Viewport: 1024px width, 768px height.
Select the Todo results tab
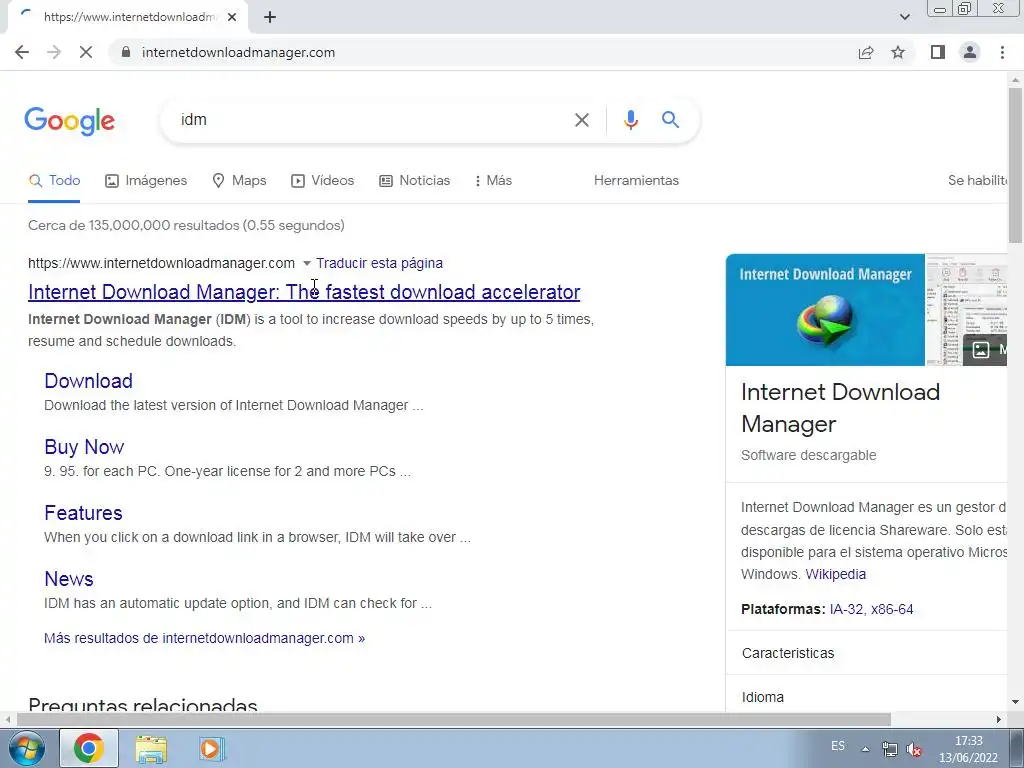(54, 181)
